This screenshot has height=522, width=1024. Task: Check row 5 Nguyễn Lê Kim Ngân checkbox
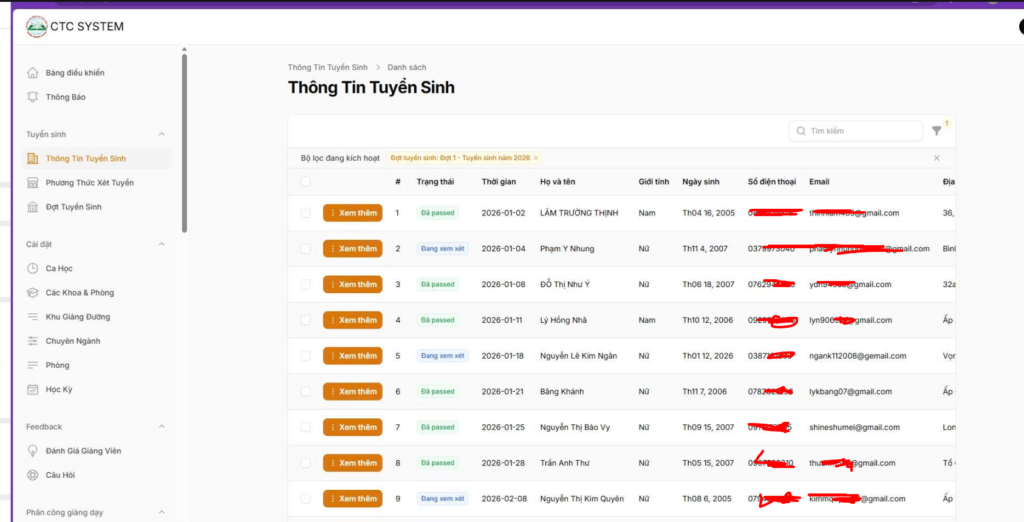coord(306,355)
